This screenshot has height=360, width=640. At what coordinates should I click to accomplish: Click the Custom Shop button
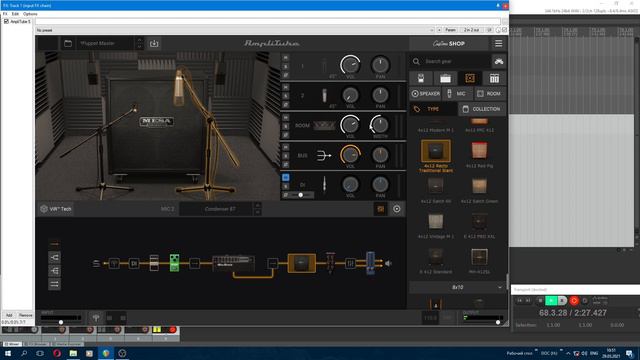point(449,43)
